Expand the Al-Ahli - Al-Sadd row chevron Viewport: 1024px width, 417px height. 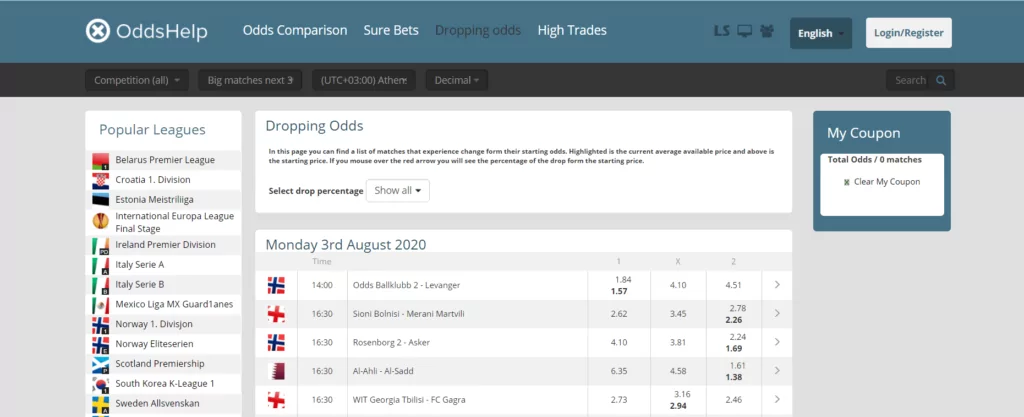(777, 371)
